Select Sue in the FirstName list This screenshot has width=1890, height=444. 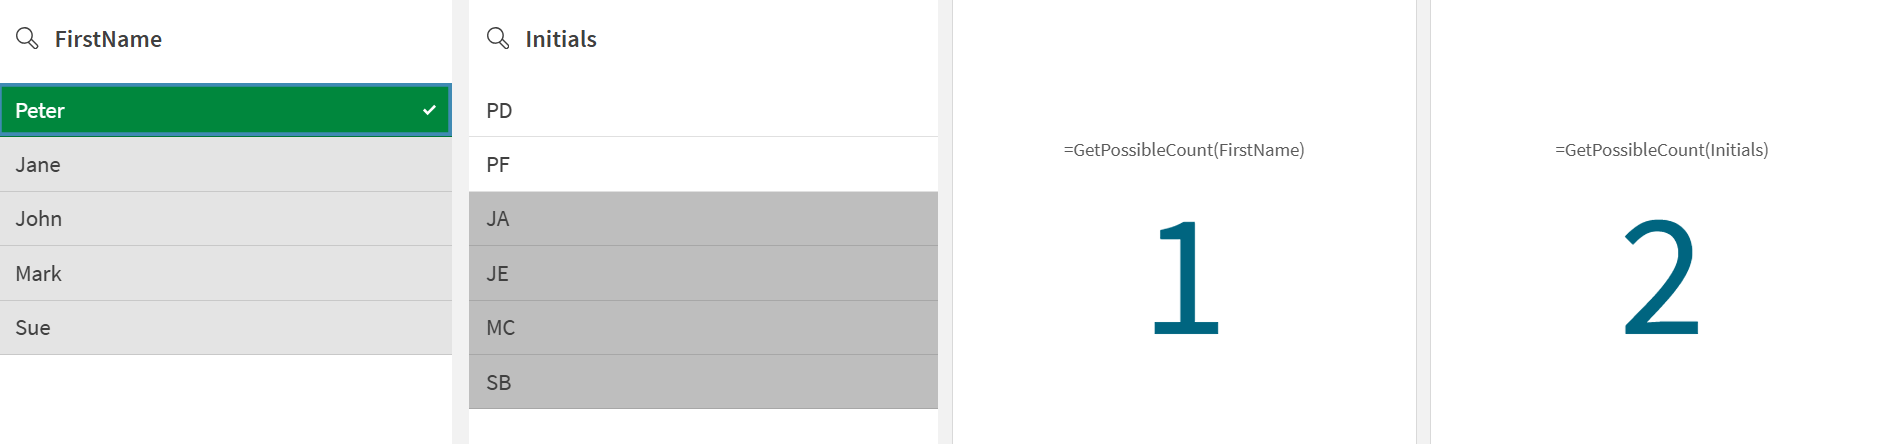pos(225,328)
